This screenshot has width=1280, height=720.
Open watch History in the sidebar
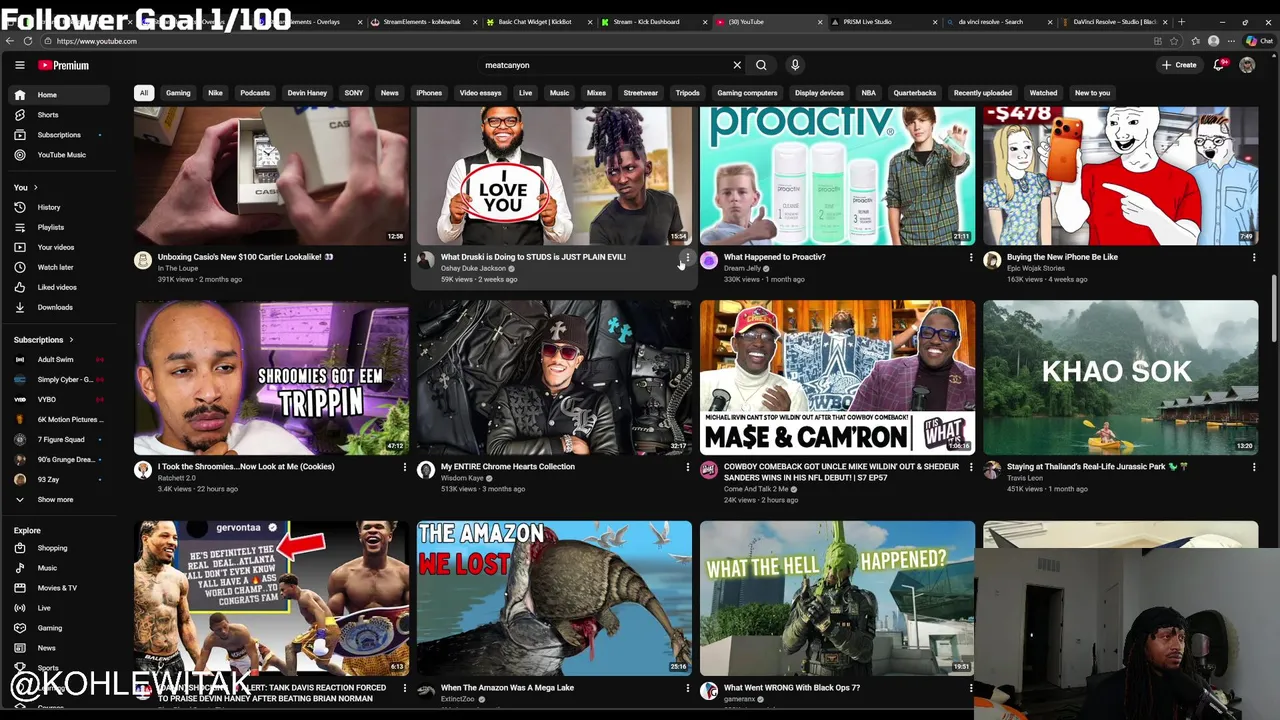60,207
